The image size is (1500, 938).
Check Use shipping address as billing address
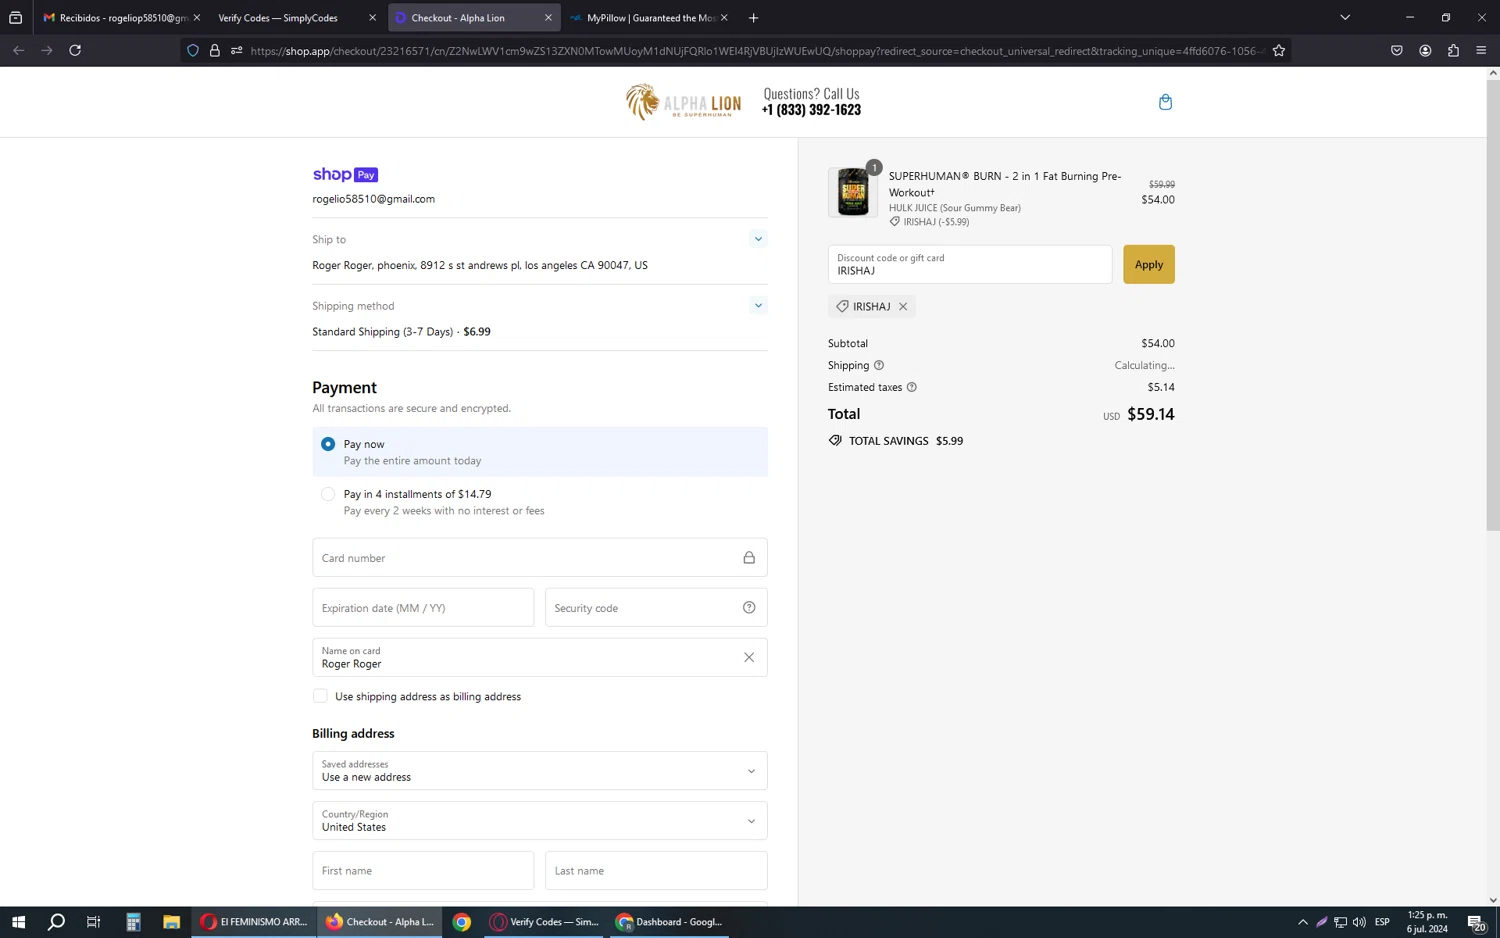click(320, 696)
